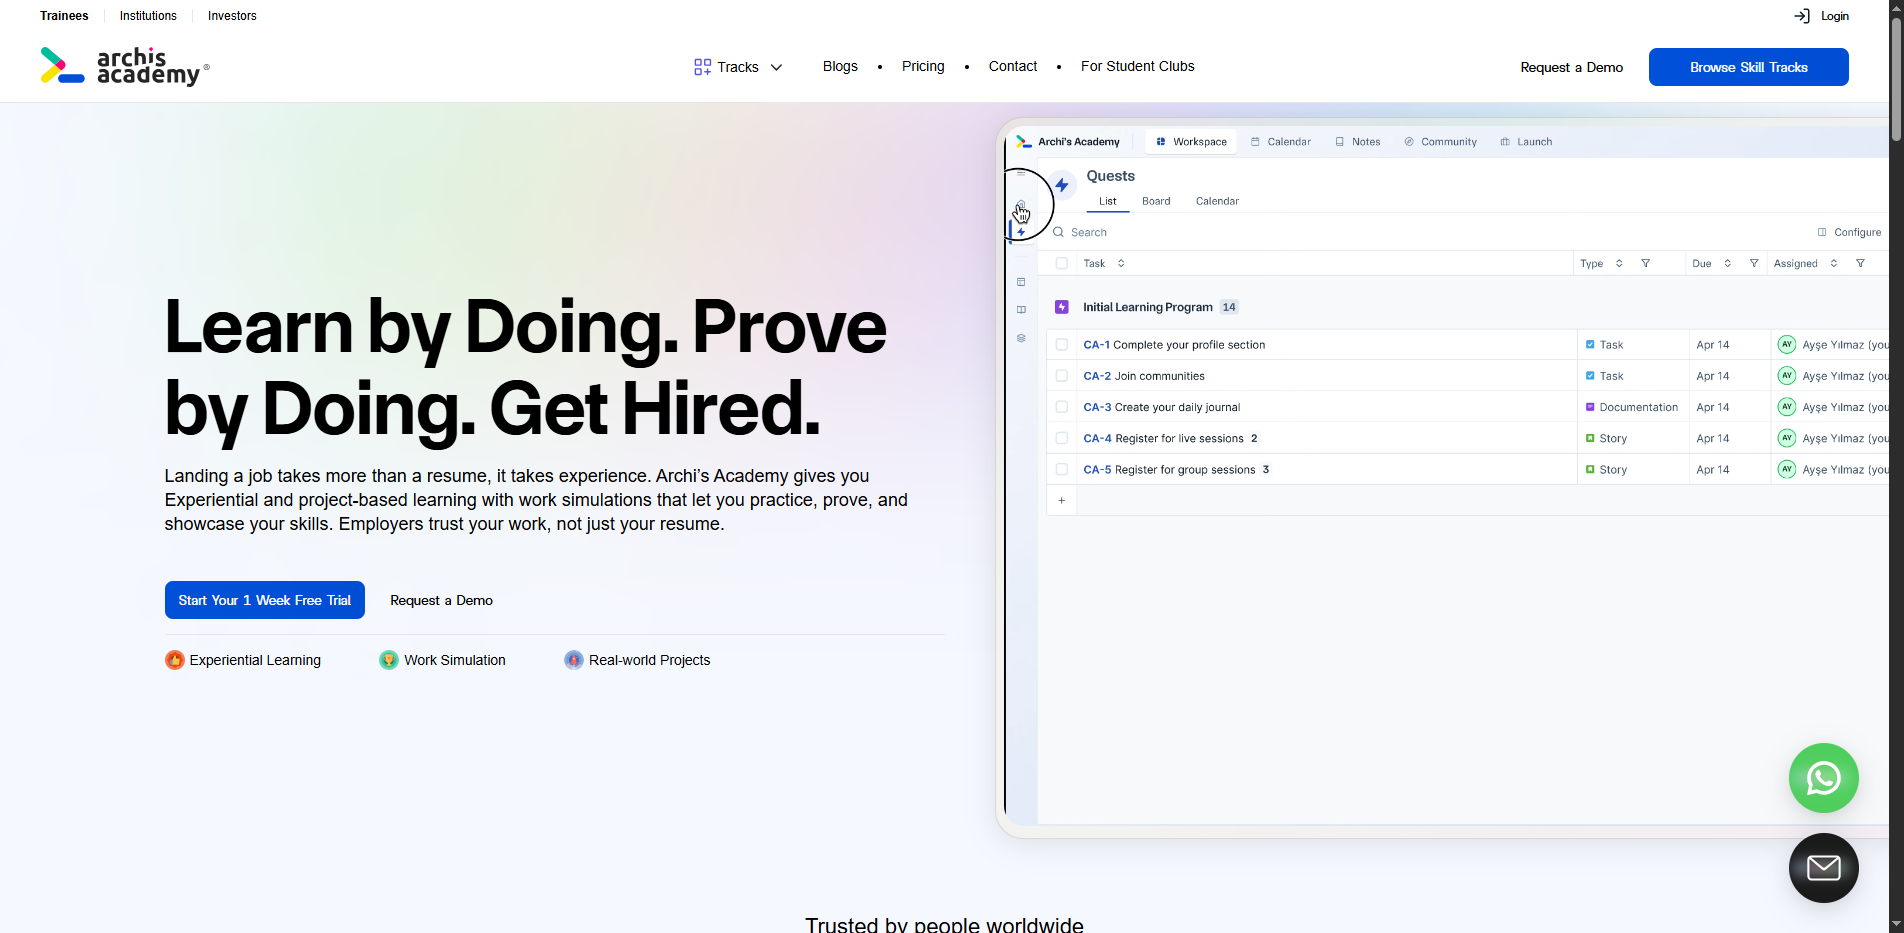The width and height of the screenshot is (1904, 933).
Task: Check the box for CA-5 Register for group sessions
Action: pyautogui.click(x=1062, y=469)
